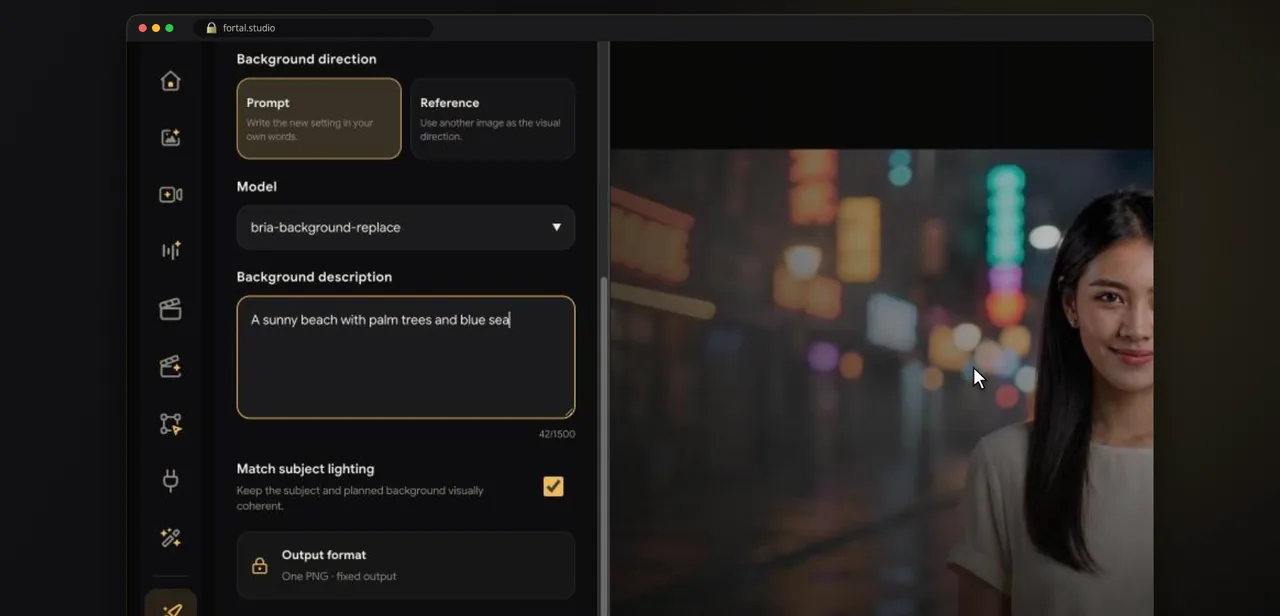Click the Output format card

(406, 565)
